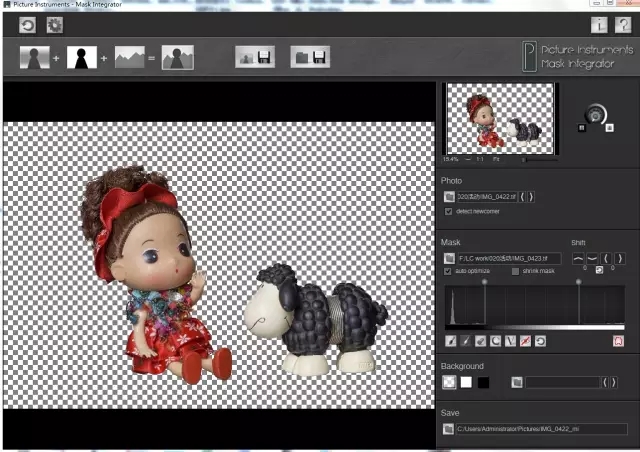The height and width of the screenshot is (452, 640).
Task: Click the save single image icon
Action: (255, 57)
